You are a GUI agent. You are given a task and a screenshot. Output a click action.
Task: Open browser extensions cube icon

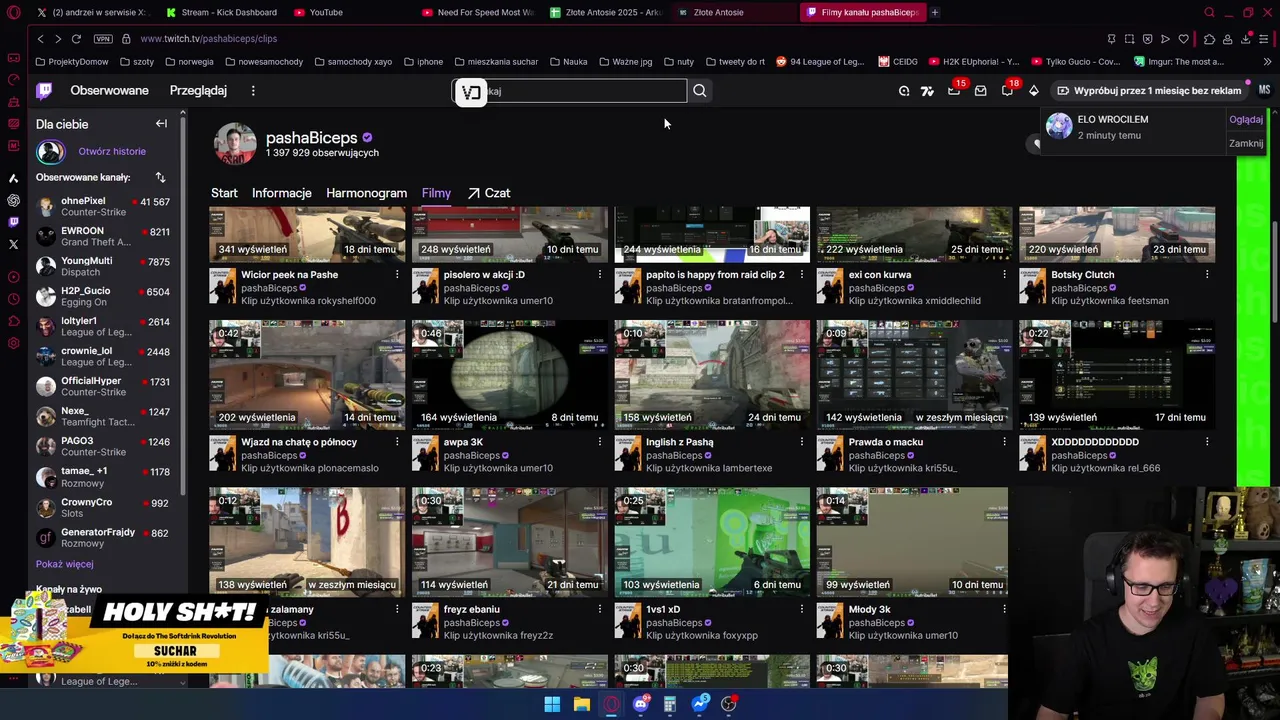1209,39
